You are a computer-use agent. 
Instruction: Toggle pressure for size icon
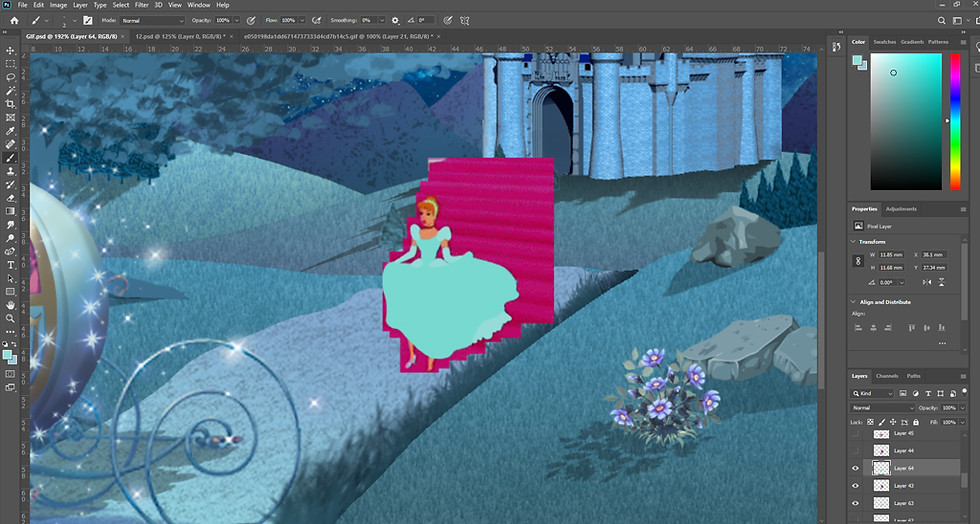448,20
